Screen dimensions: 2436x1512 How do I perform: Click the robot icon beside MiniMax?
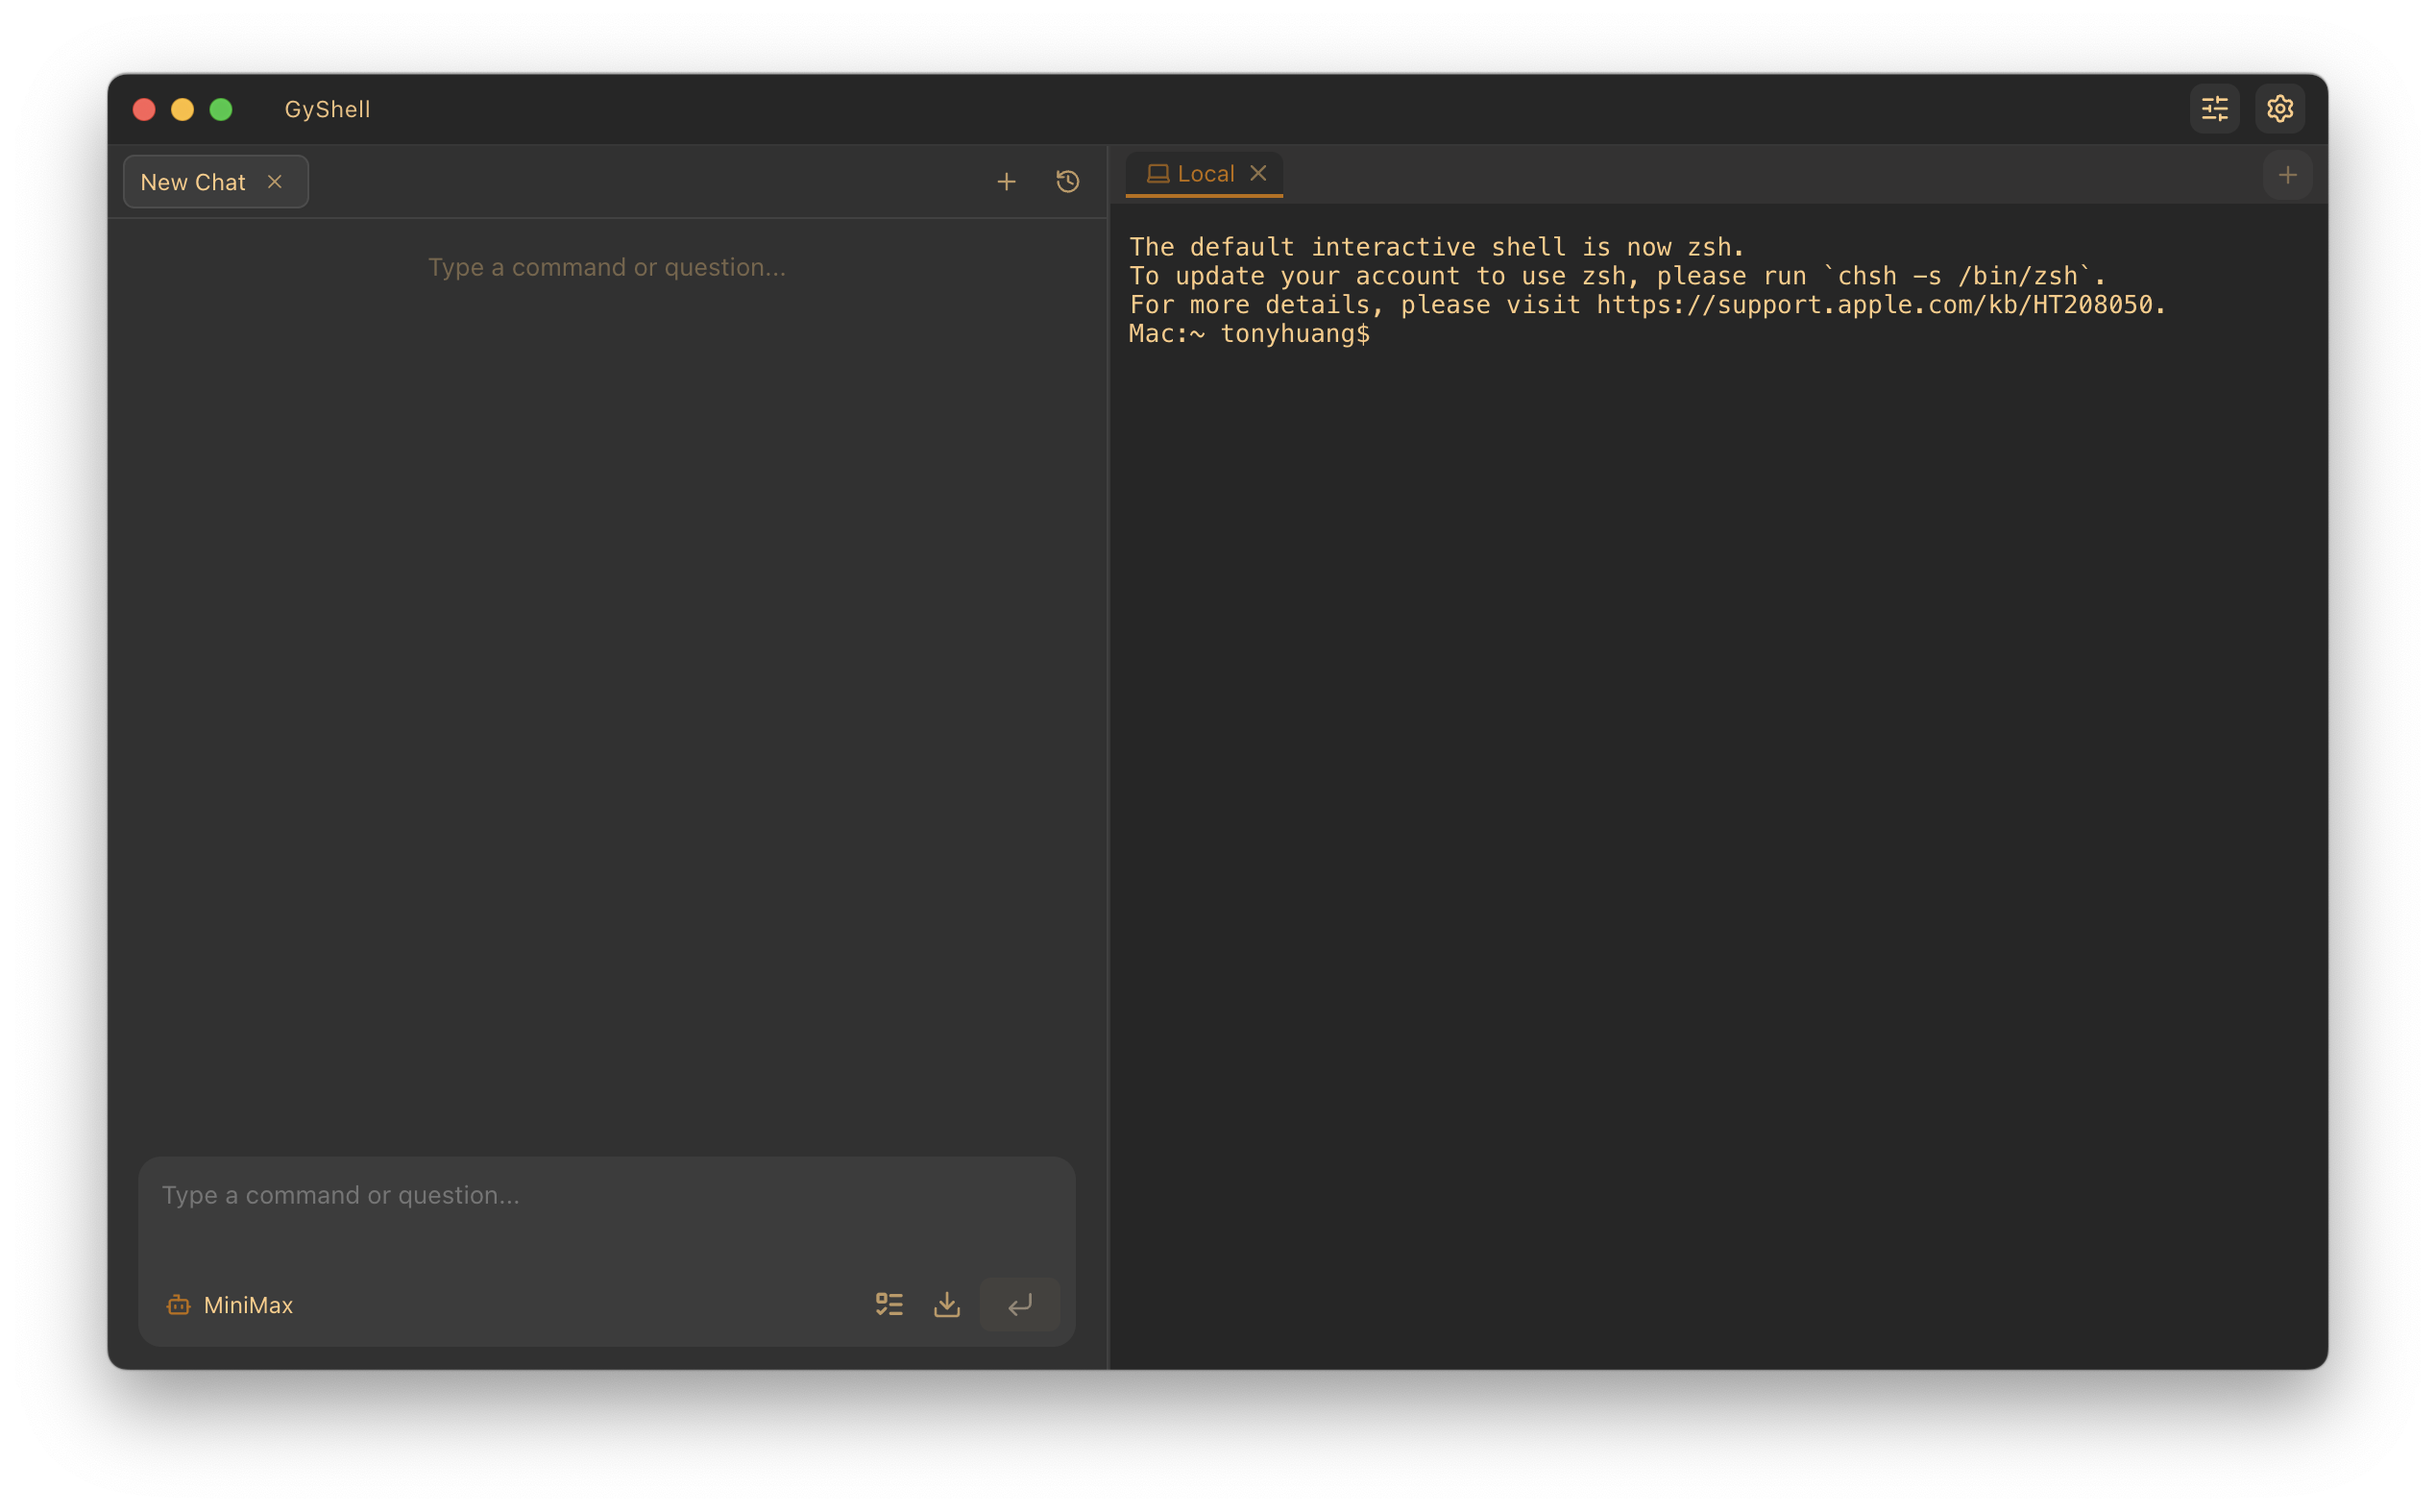[x=178, y=1305]
